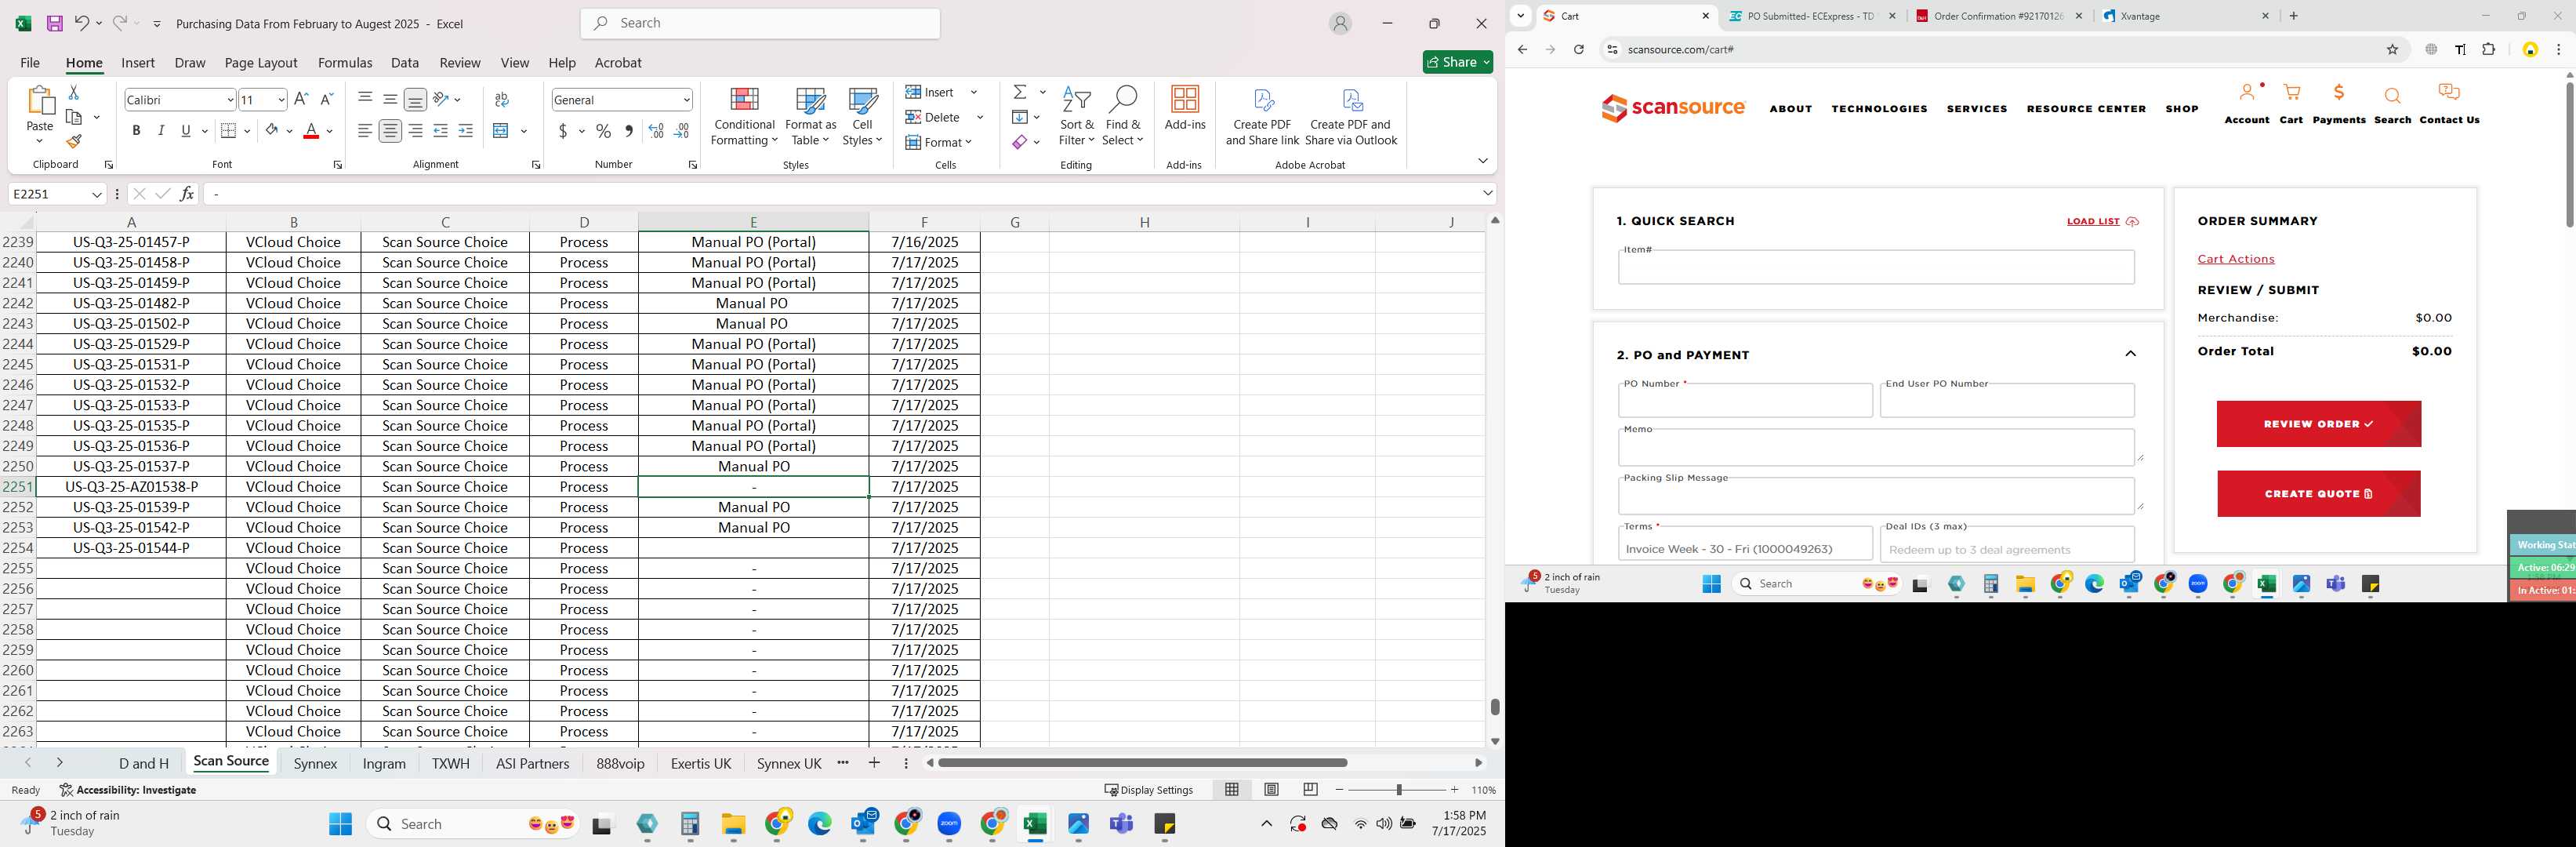Viewport: 2576px width, 847px height.
Task: Expand the Find & Select dropdown
Action: pos(1122,117)
